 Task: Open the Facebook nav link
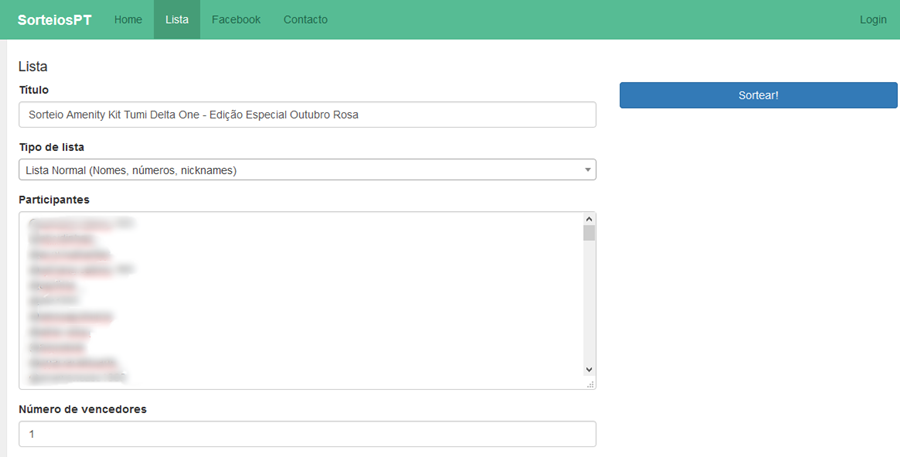point(236,20)
